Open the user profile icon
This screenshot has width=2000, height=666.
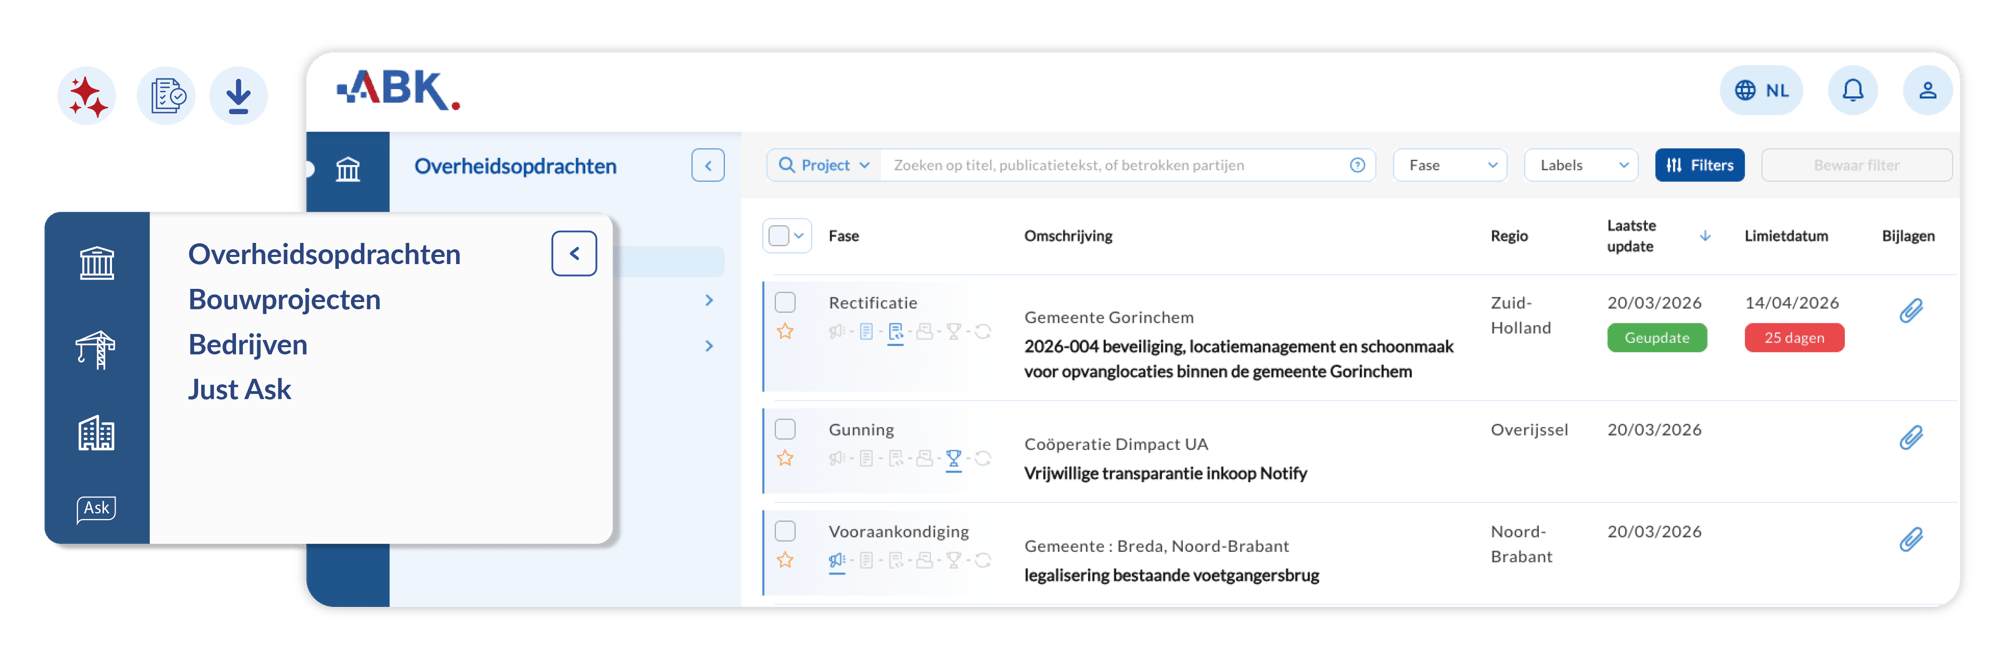click(x=1927, y=90)
